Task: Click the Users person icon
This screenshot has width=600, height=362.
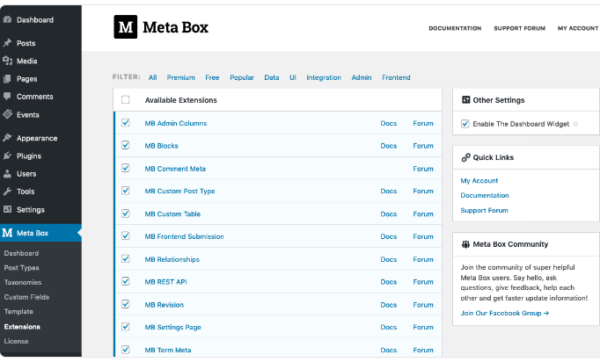Action: coord(7,174)
